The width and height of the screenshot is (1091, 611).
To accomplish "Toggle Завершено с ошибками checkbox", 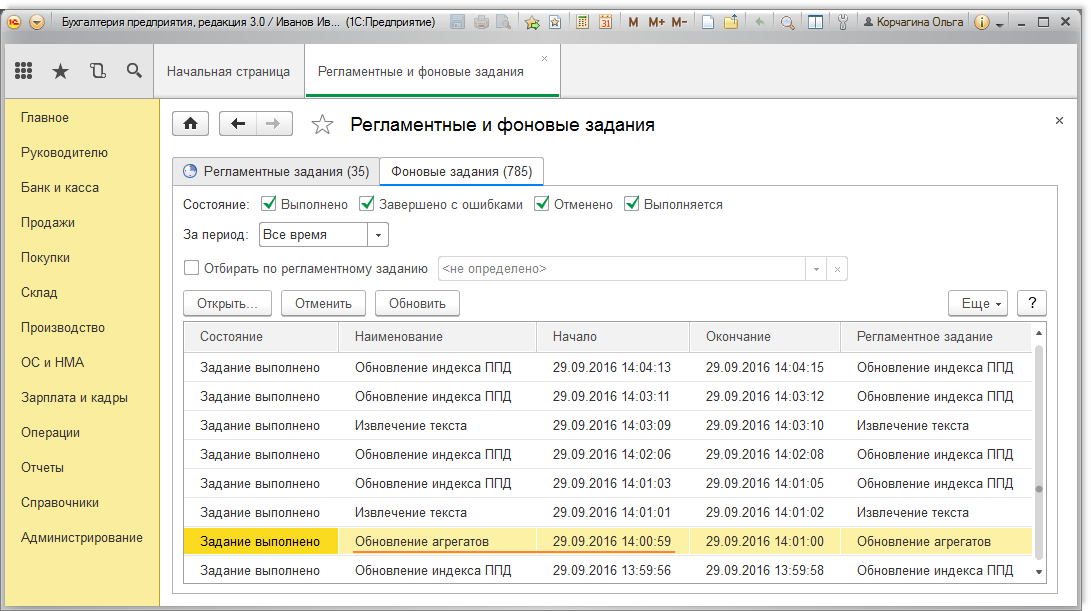I will tap(367, 204).
